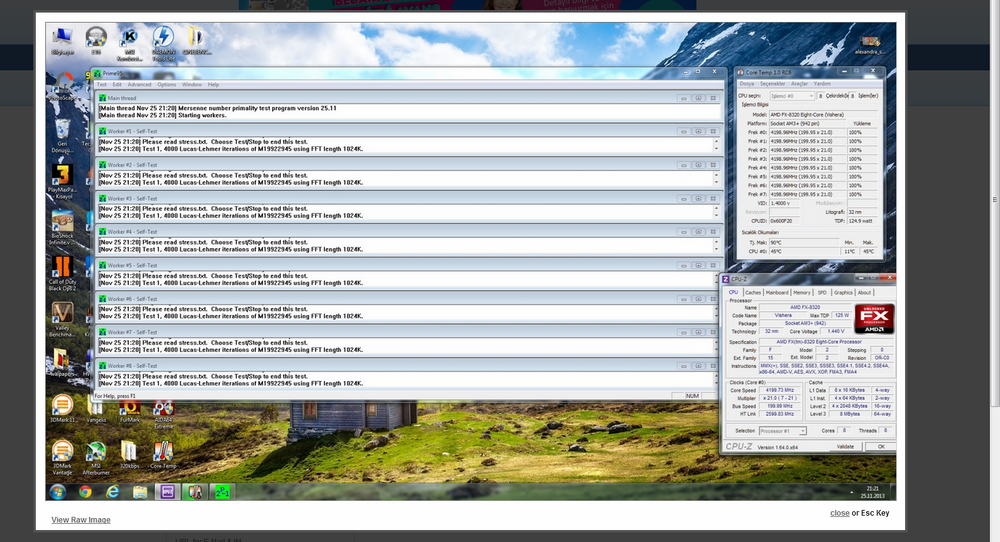Viewport: 1000px width, 542px height.
Task: Switch to the Memory tab in CPU-Z
Action: (802, 293)
